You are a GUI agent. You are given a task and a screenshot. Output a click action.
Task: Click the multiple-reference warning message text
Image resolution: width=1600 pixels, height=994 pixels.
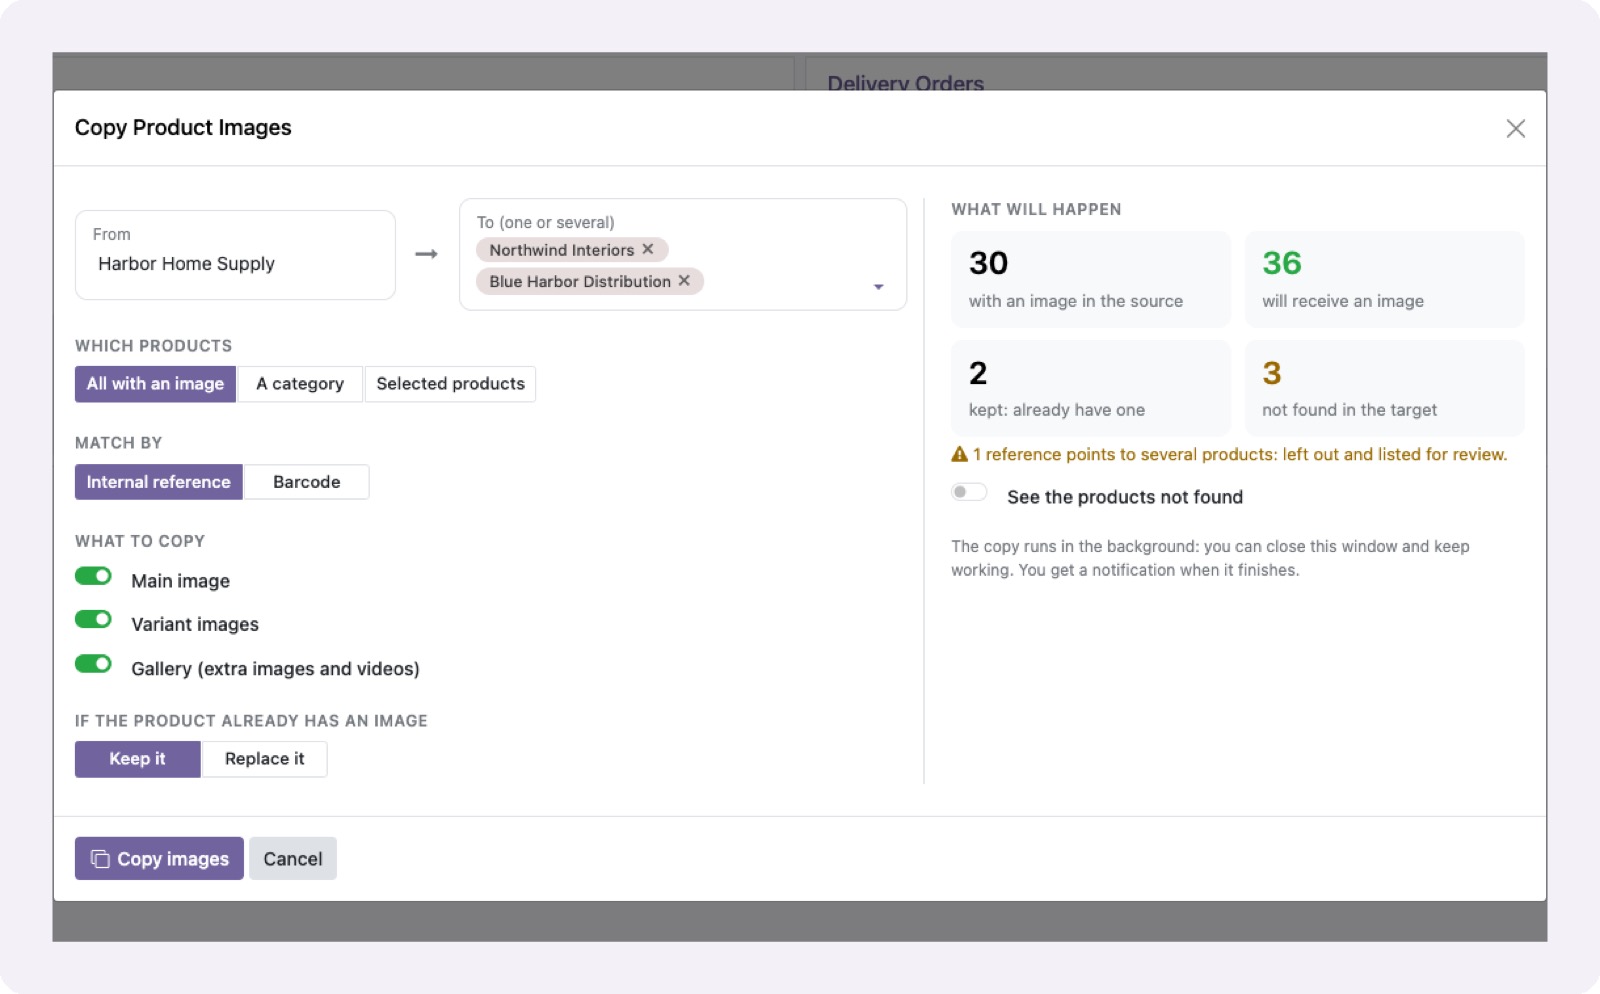point(1240,454)
